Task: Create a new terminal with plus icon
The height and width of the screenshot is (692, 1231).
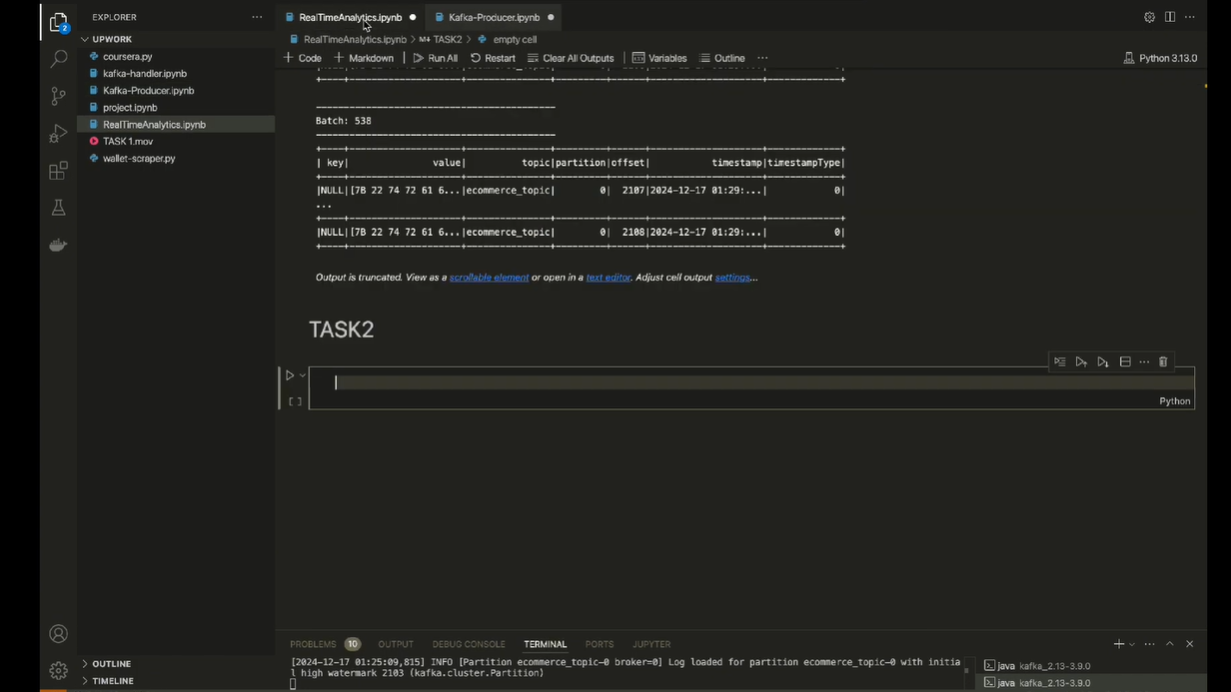Action: [1118, 644]
